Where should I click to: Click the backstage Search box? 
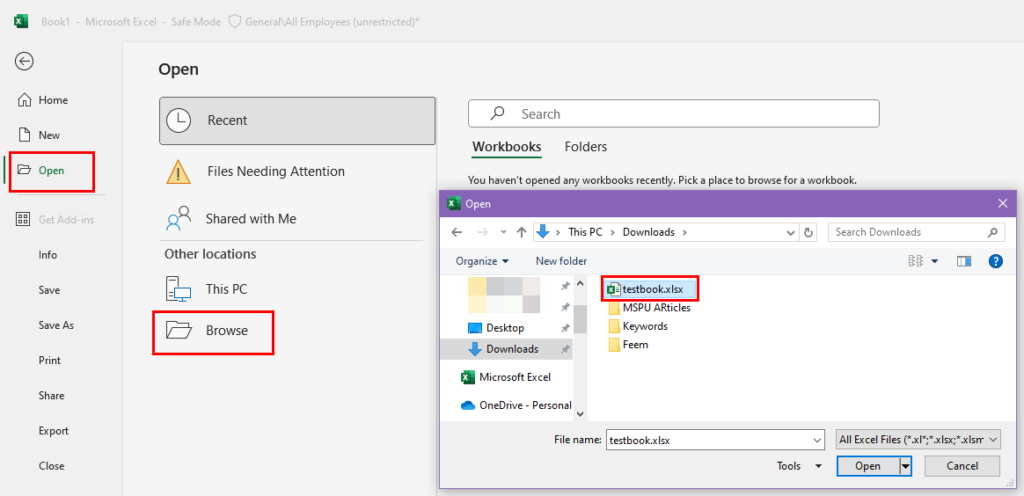(x=673, y=114)
